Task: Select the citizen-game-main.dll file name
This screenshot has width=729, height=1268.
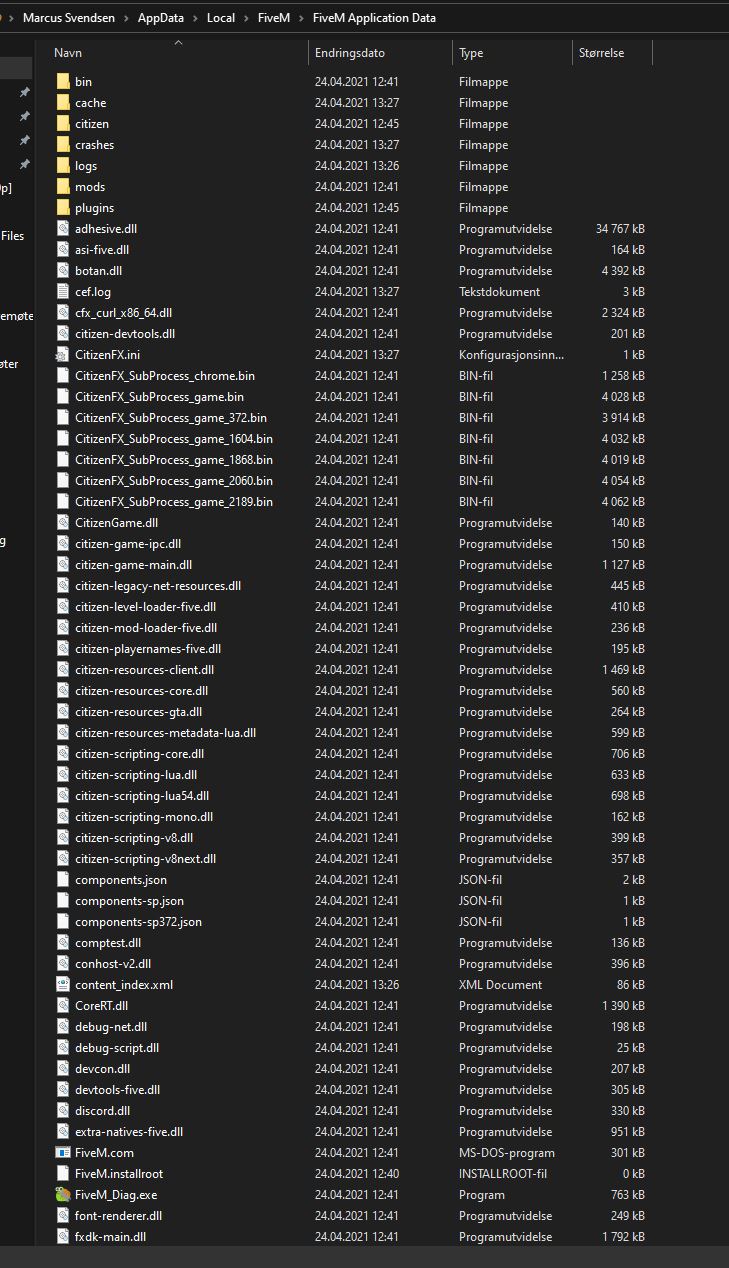Action: pyautogui.click(x=133, y=565)
